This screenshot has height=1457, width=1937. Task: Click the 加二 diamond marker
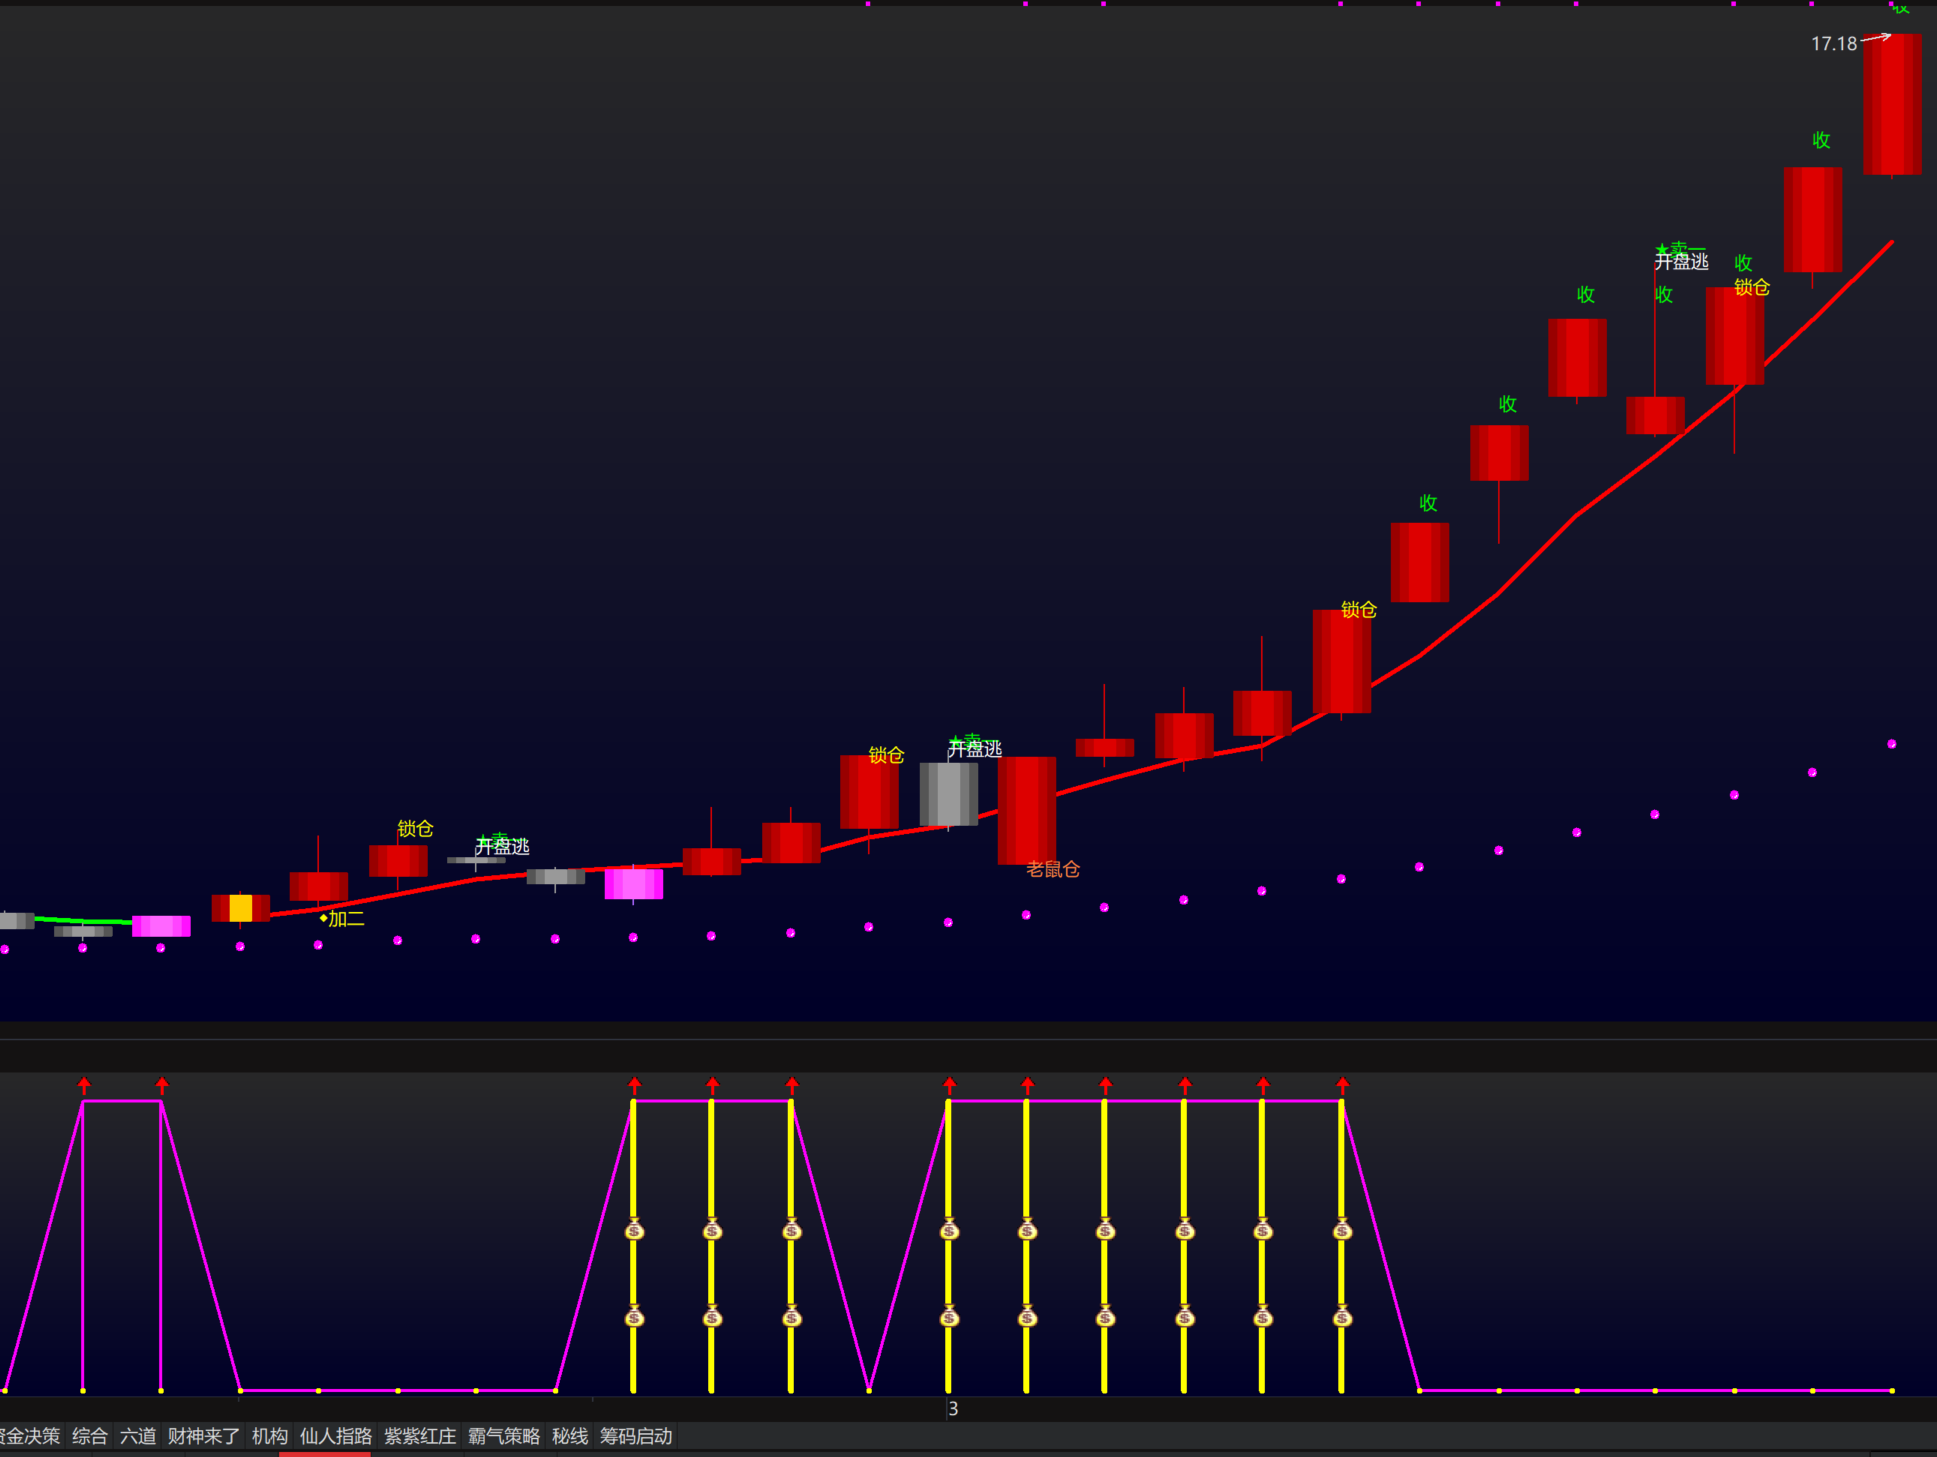coord(324,918)
